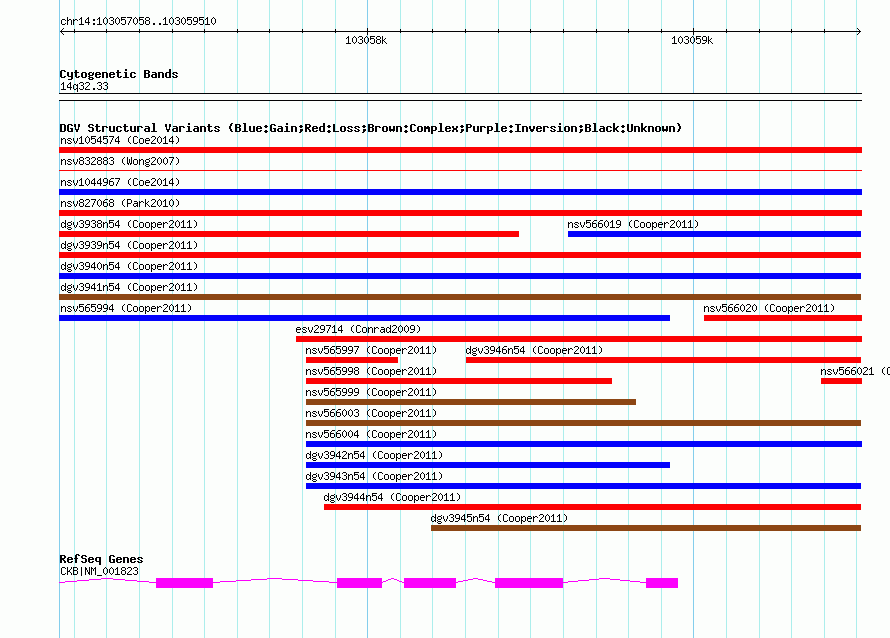Click the small nsv566021 red bar
Image resolution: width=890 pixels, height=638 pixels.
point(841,381)
